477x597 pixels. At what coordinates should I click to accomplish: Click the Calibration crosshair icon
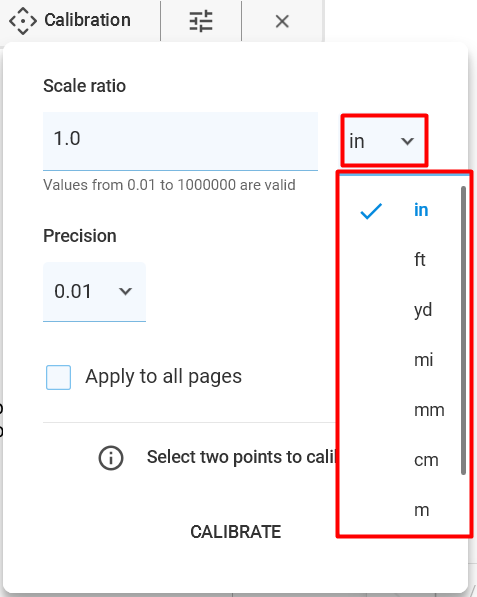click(x=23, y=21)
